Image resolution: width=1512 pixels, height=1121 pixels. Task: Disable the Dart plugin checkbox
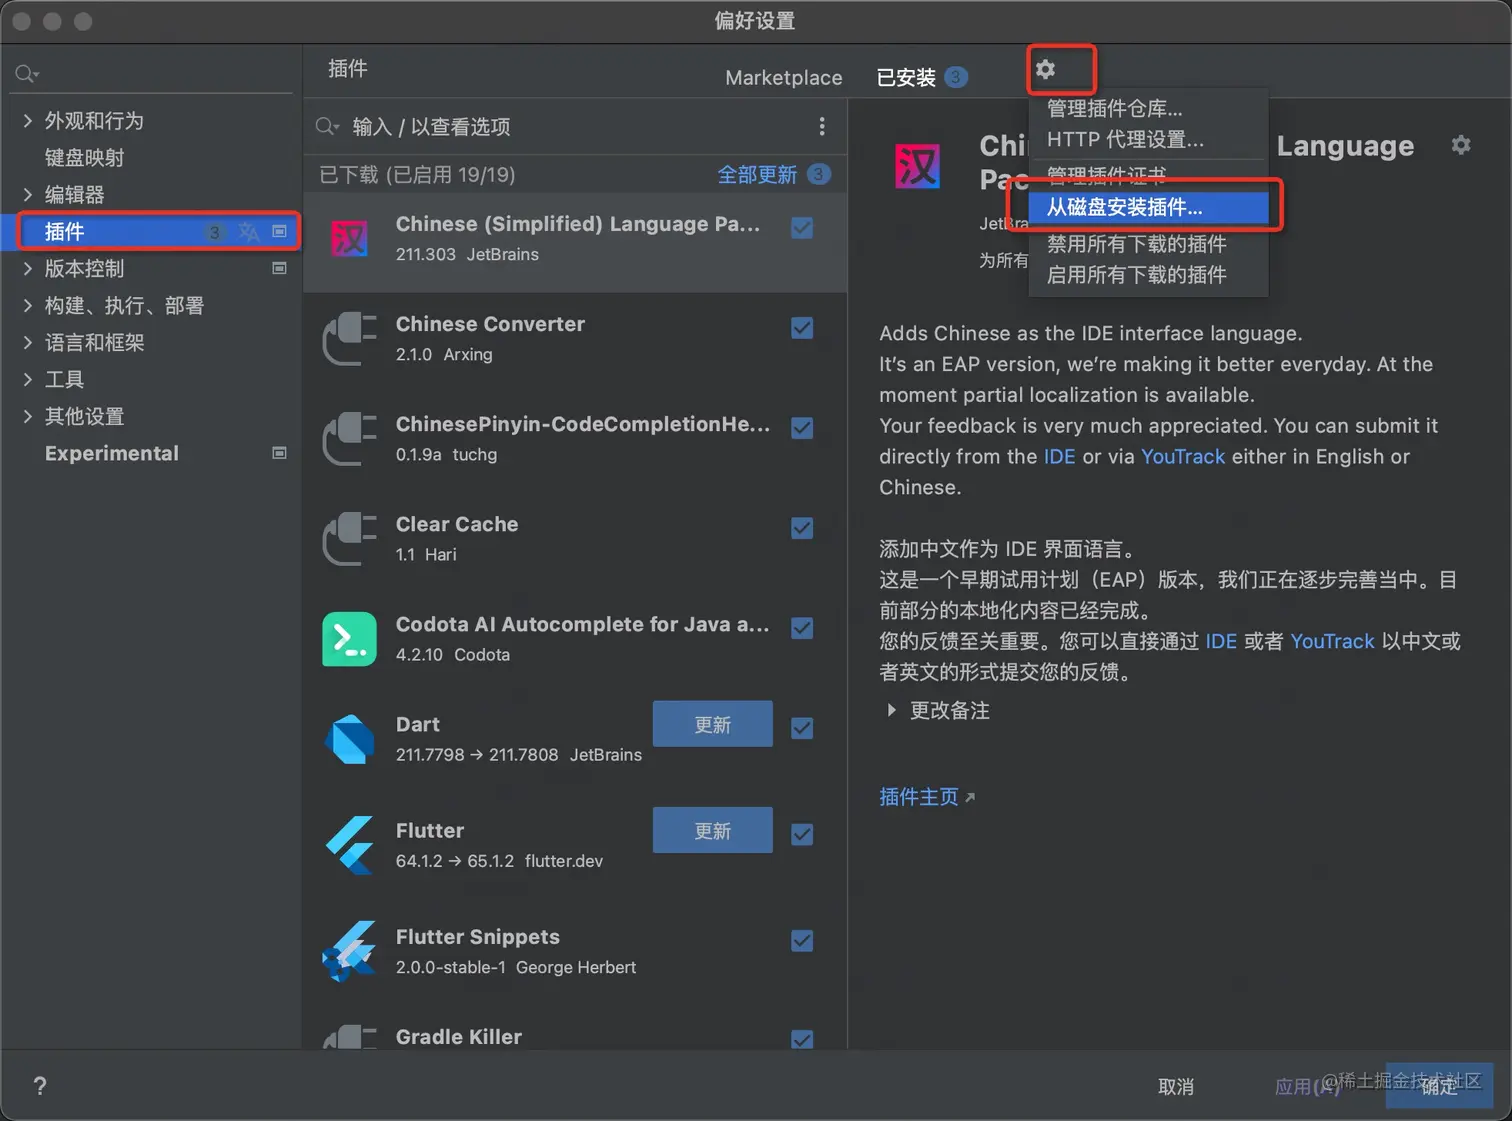802,728
